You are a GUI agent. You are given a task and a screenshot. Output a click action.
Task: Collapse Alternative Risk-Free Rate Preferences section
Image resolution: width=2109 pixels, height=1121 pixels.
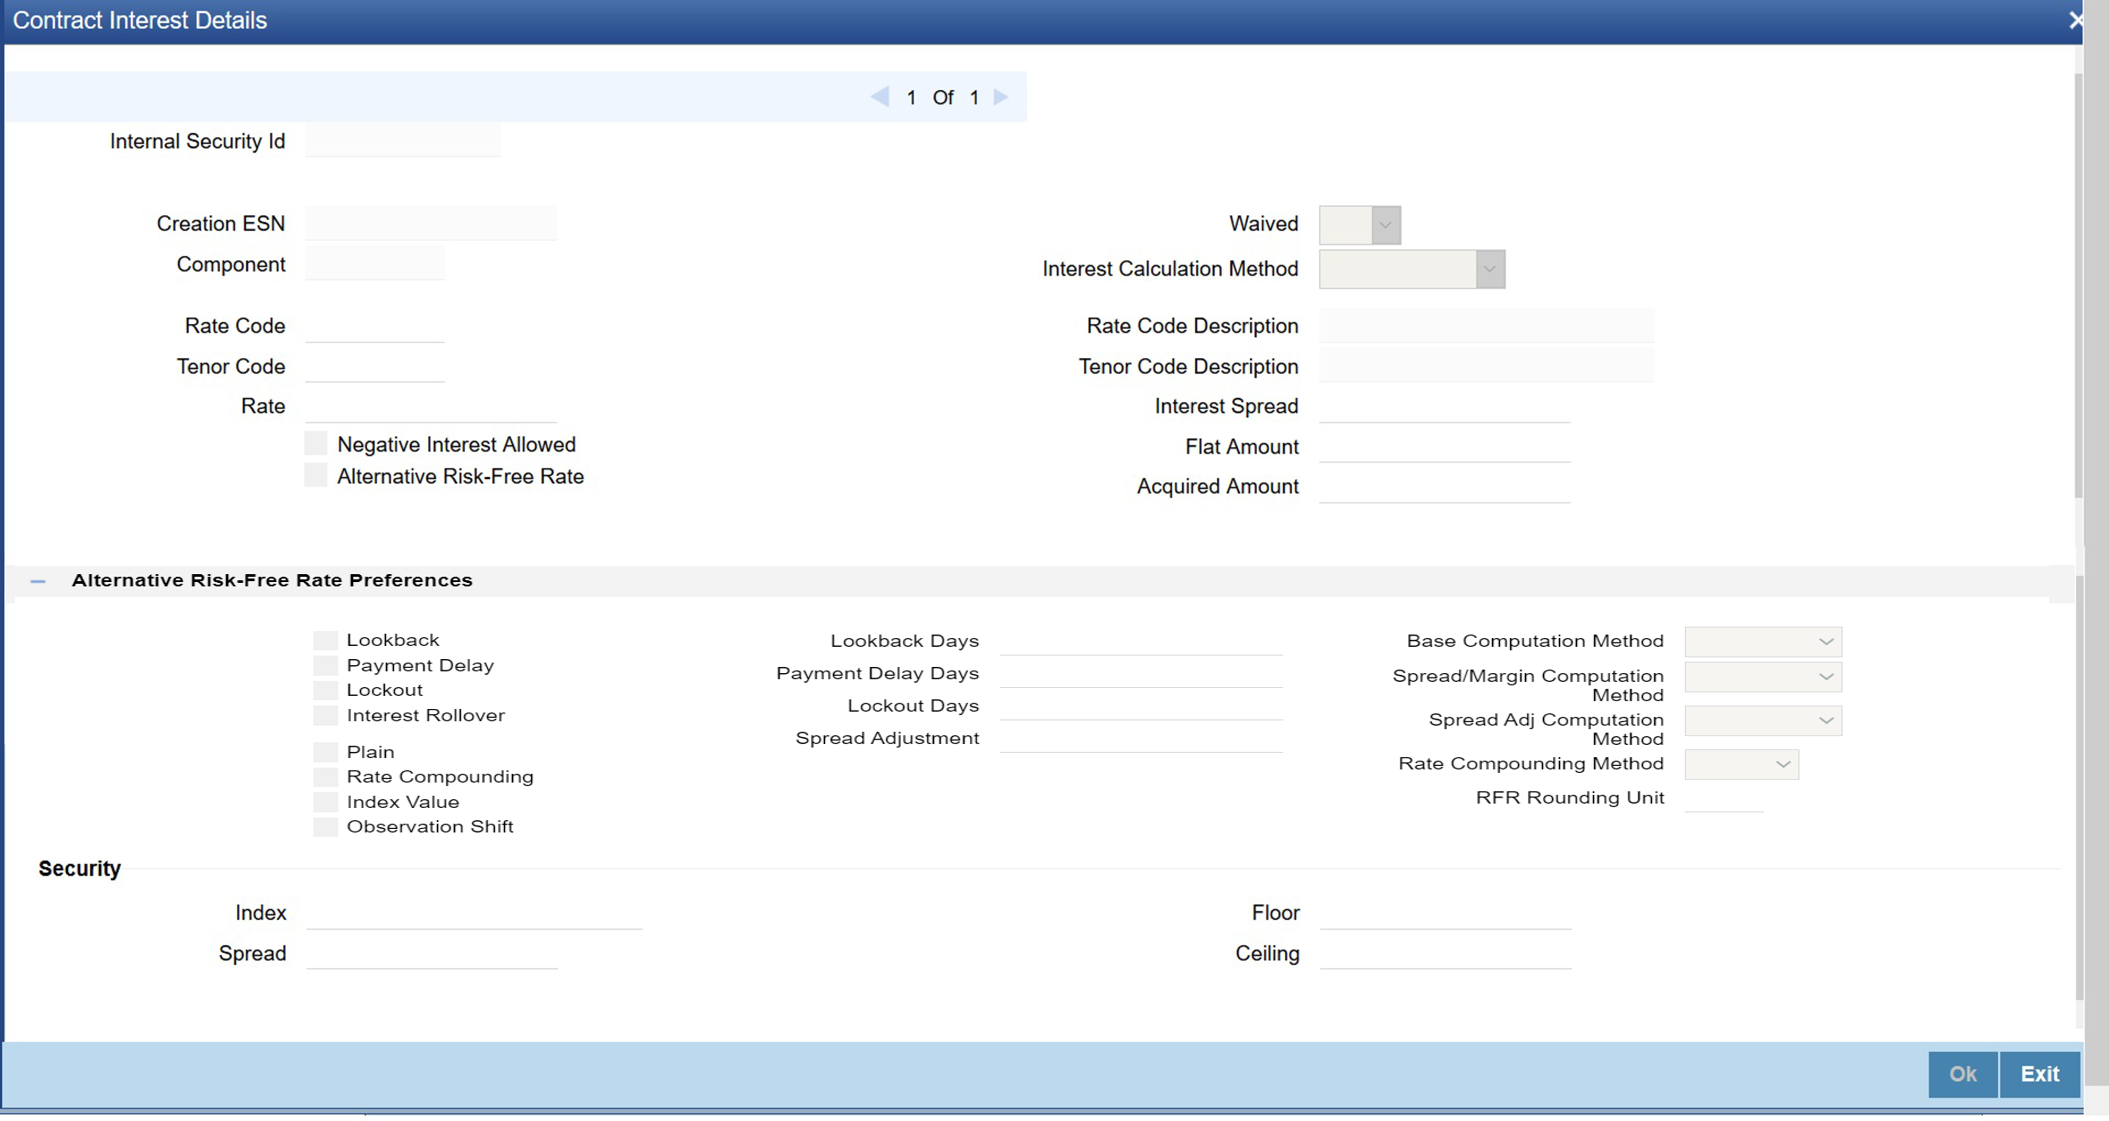[x=38, y=581]
